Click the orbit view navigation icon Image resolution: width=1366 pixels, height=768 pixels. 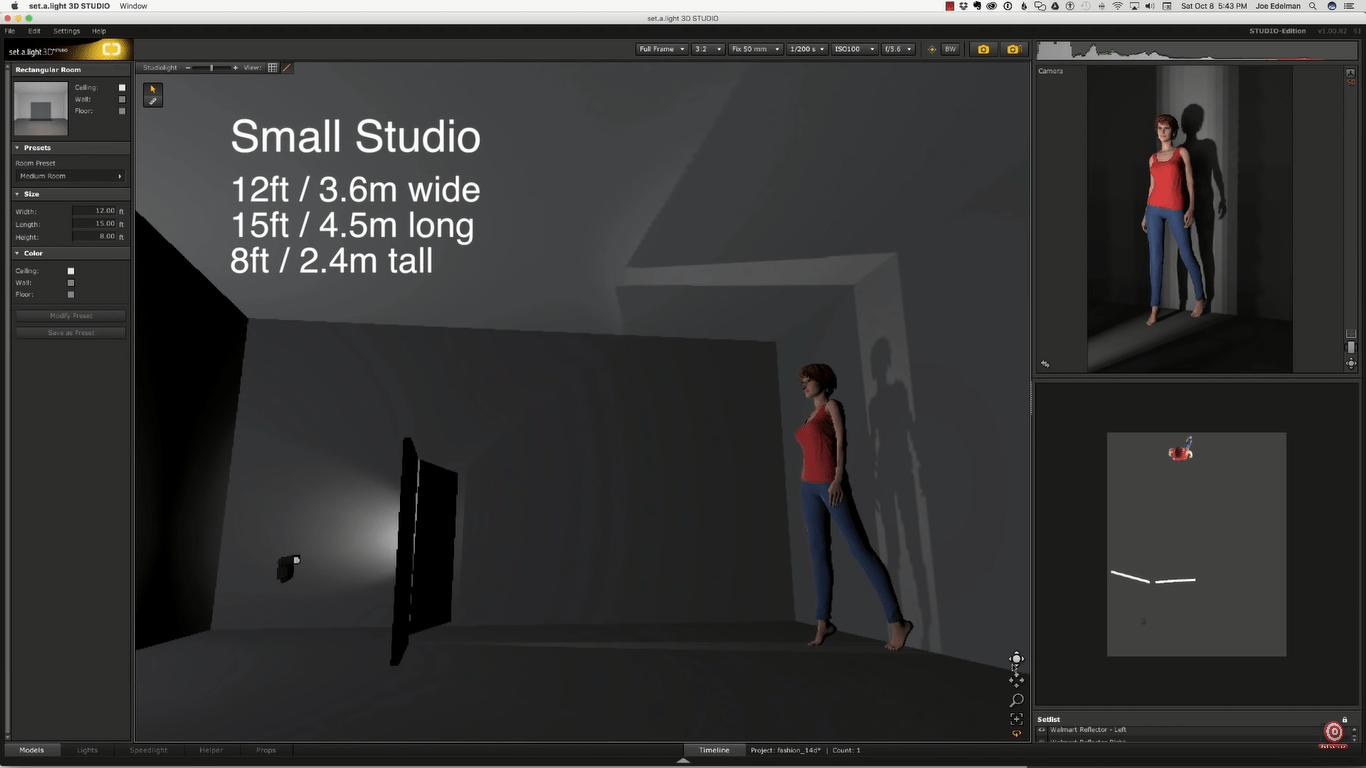pos(1016,659)
